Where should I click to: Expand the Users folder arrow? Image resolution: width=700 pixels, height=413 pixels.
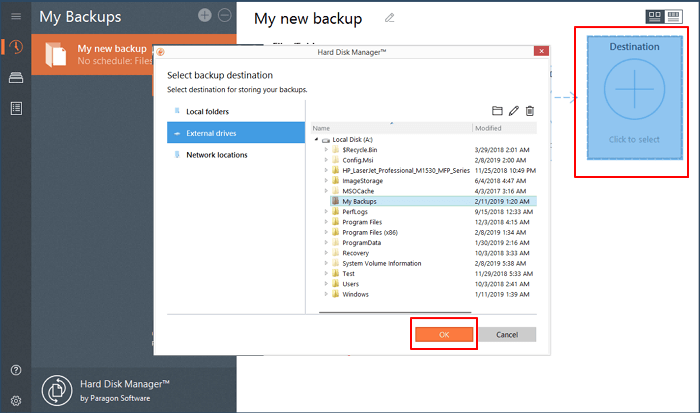[325, 284]
